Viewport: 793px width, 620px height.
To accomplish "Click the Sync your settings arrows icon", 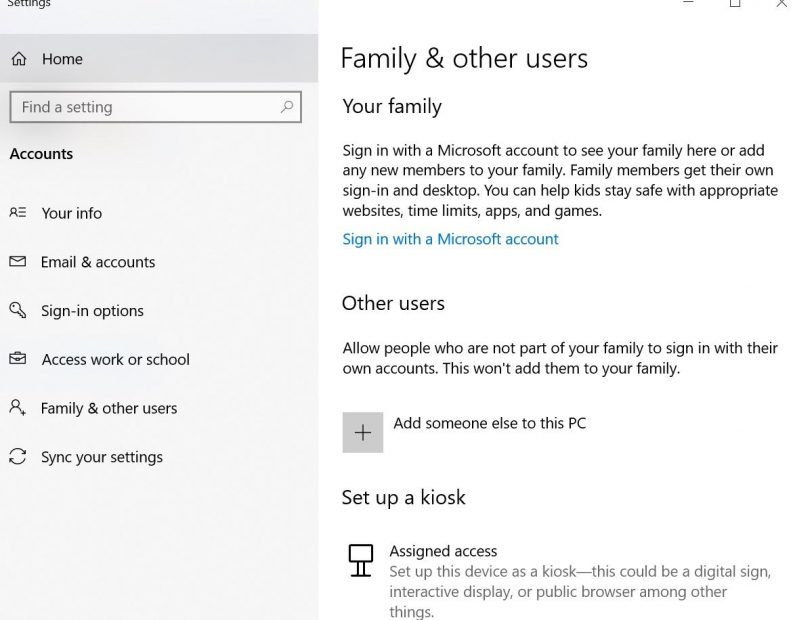I will (18, 456).
